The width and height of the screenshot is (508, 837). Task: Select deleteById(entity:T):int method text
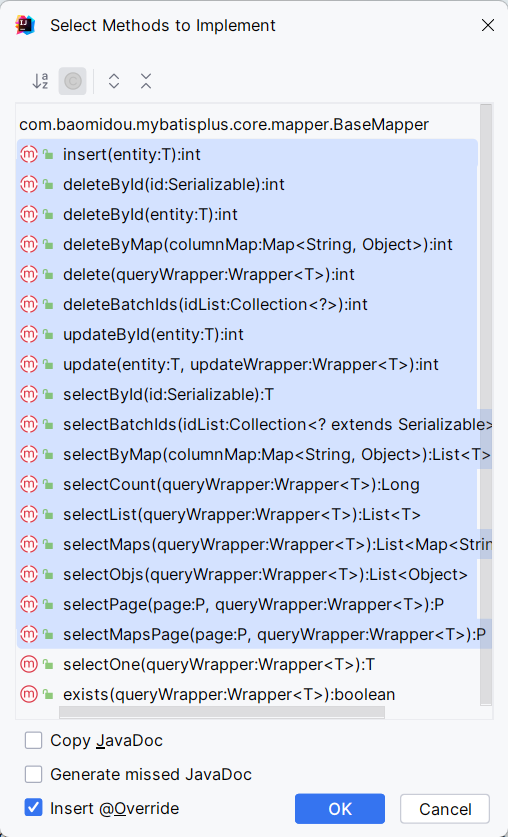tap(150, 215)
